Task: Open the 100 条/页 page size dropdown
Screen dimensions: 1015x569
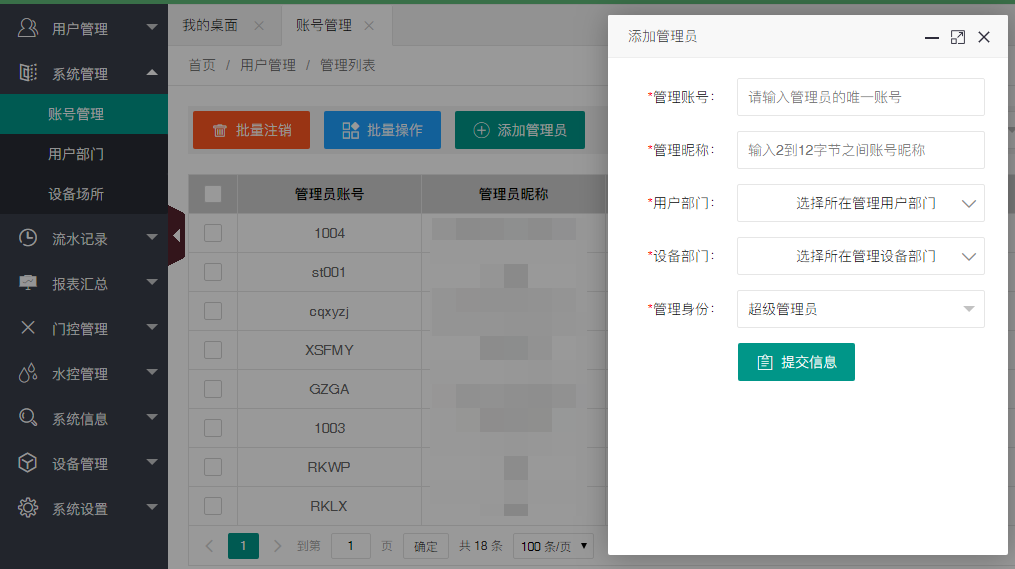Action: point(553,546)
